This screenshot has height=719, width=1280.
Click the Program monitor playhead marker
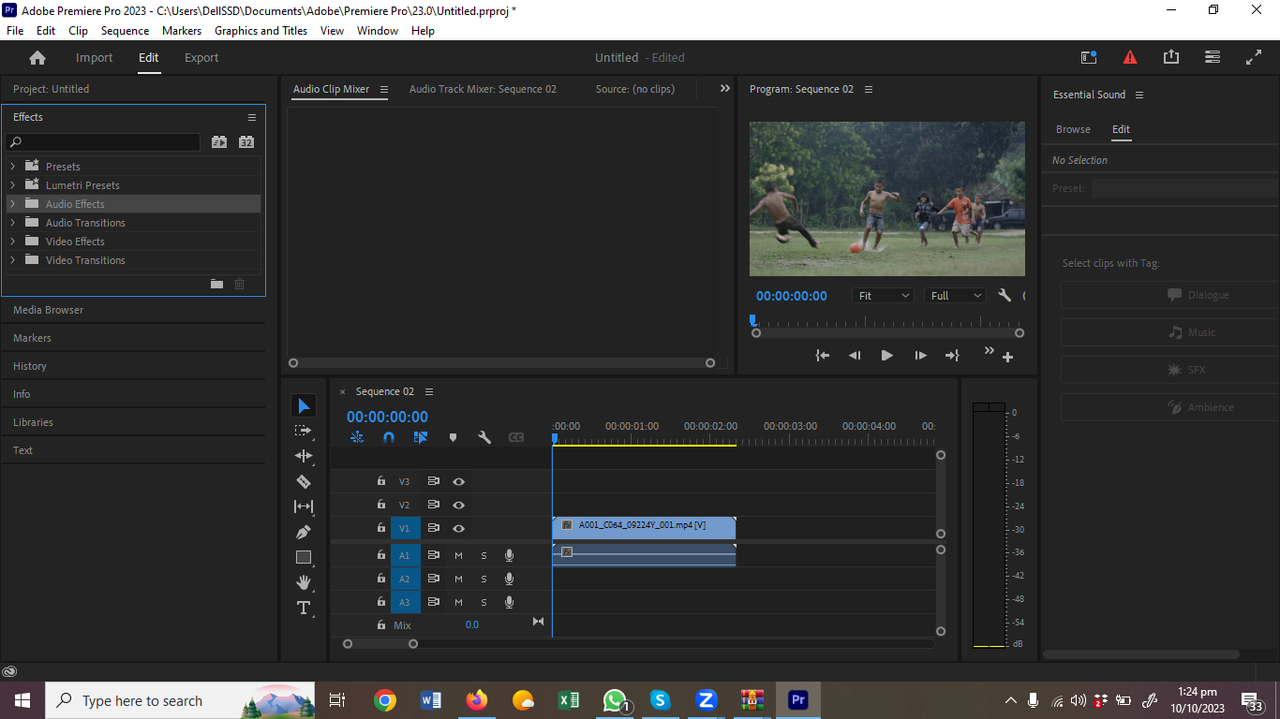pyautogui.click(x=753, y=321)
